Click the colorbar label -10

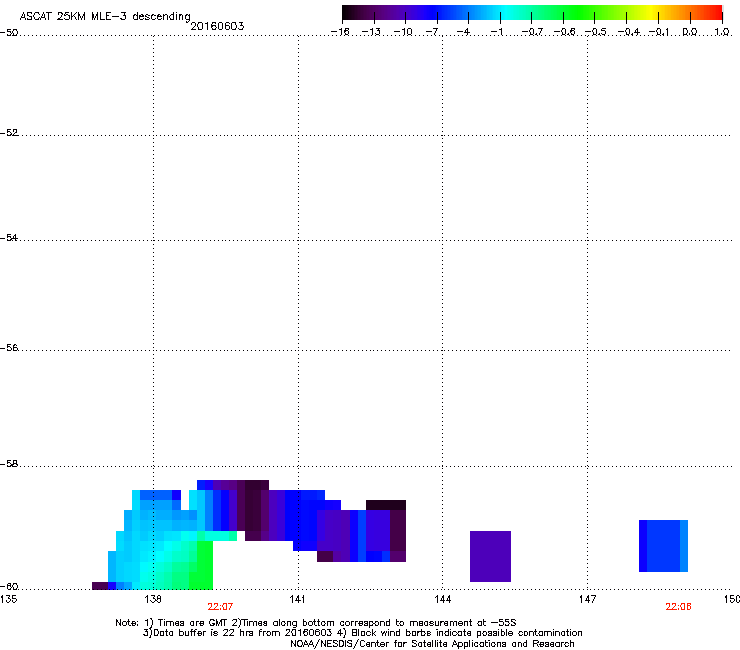point(403,32)
